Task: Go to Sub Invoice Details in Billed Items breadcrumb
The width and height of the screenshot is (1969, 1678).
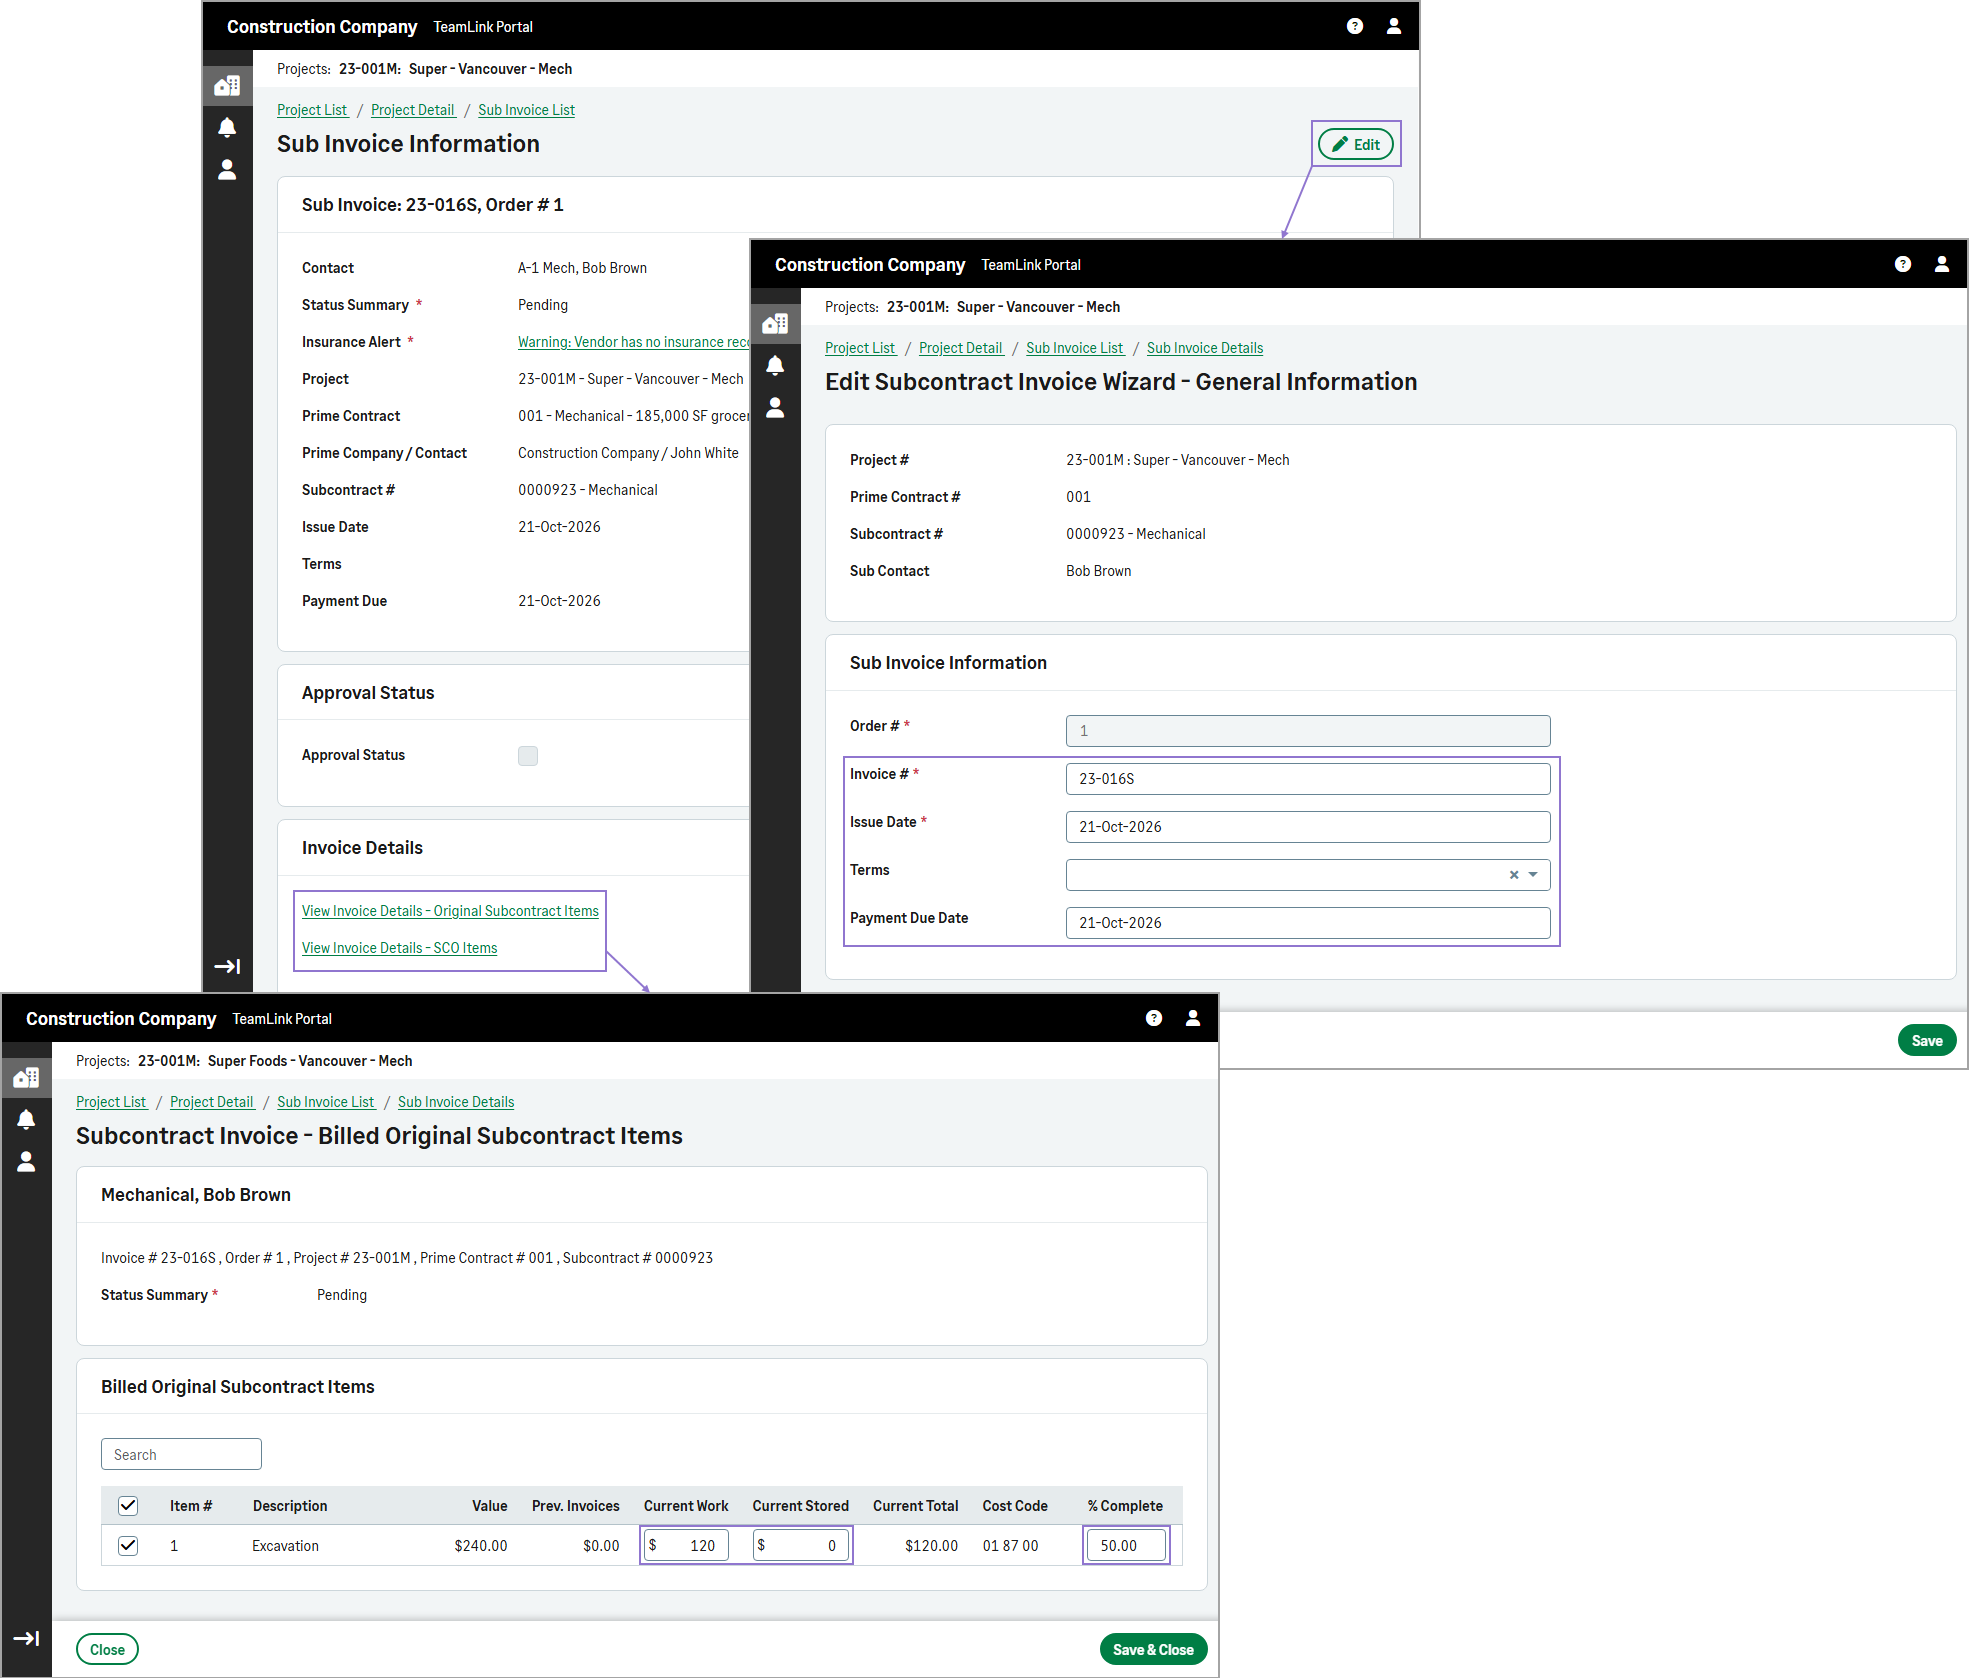Action: pos(456,1102)
